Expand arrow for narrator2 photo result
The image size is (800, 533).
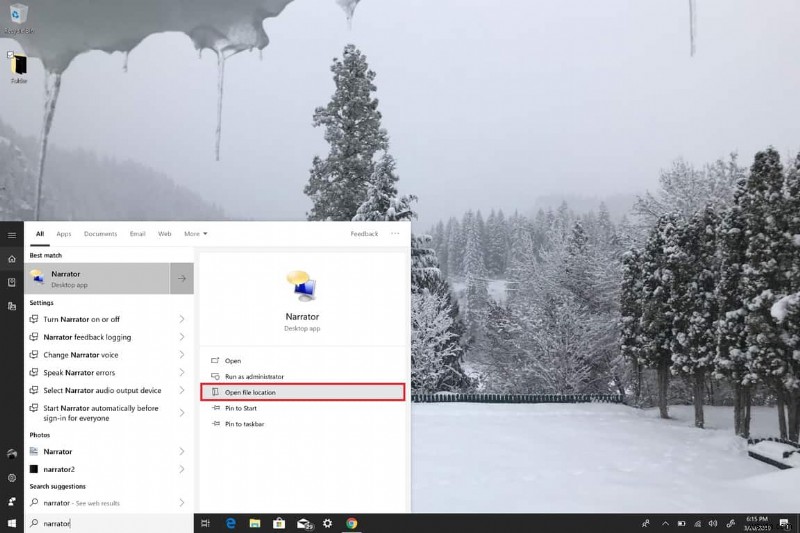pyautogui.click(x=182, y=469)
